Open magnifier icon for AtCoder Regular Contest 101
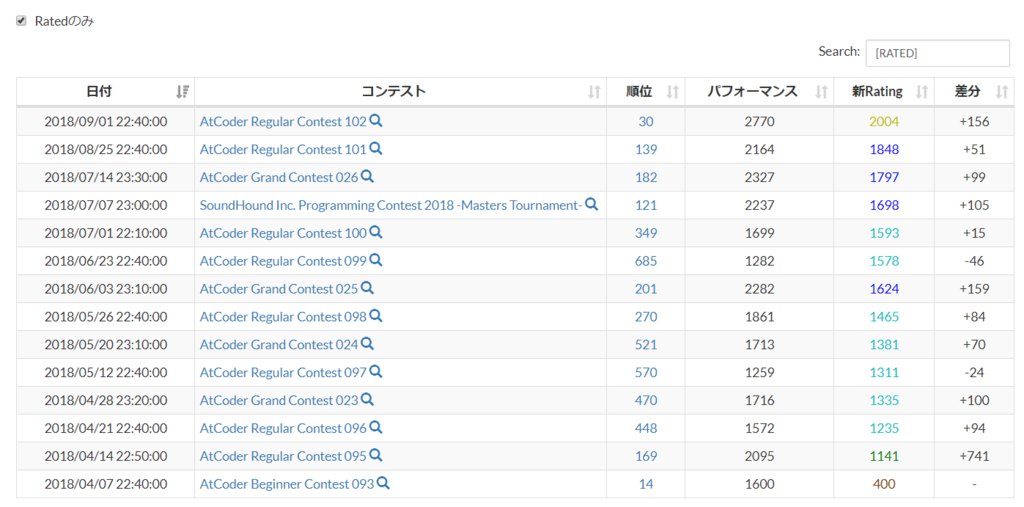This screenshot has height=507, width=1024. pos(376,148)
